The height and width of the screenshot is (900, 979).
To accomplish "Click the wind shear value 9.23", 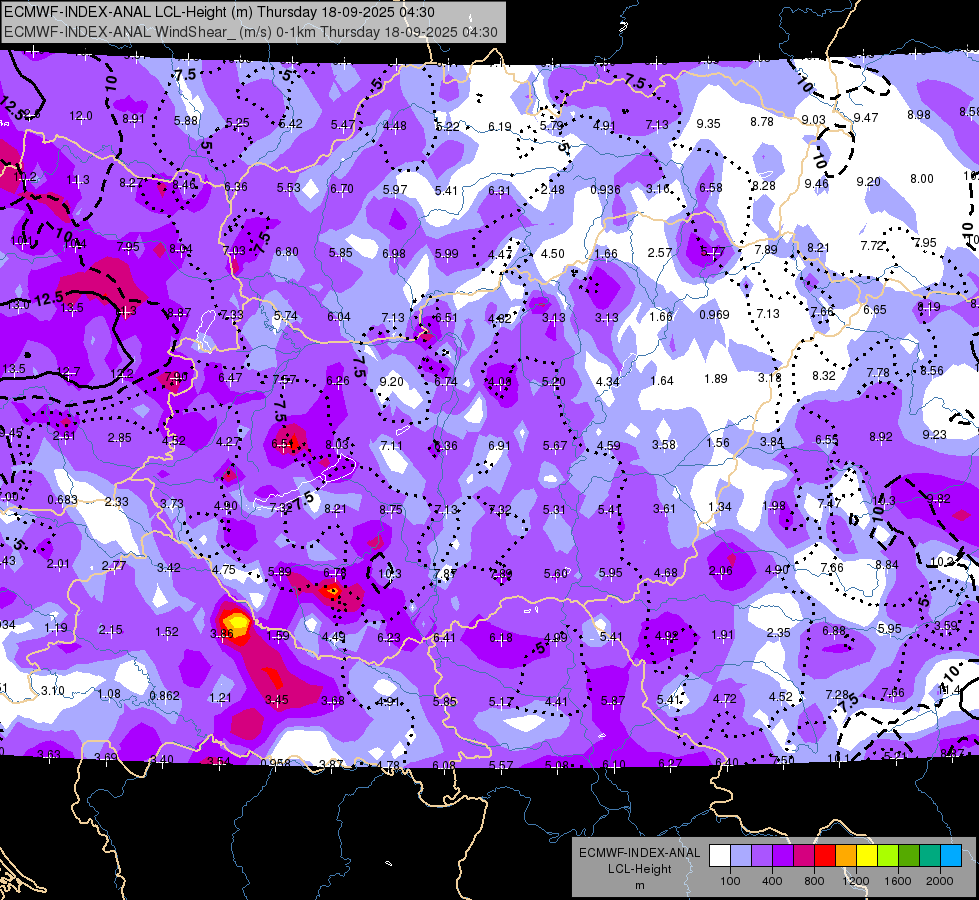I will pos(934,434).
